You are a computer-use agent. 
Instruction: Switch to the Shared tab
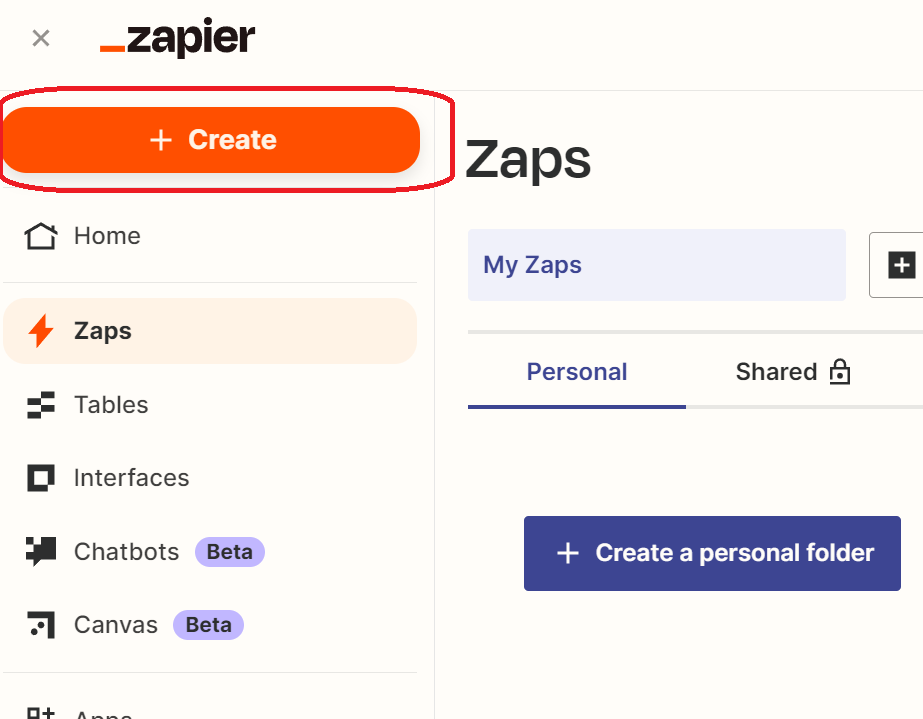click(777, 373)
